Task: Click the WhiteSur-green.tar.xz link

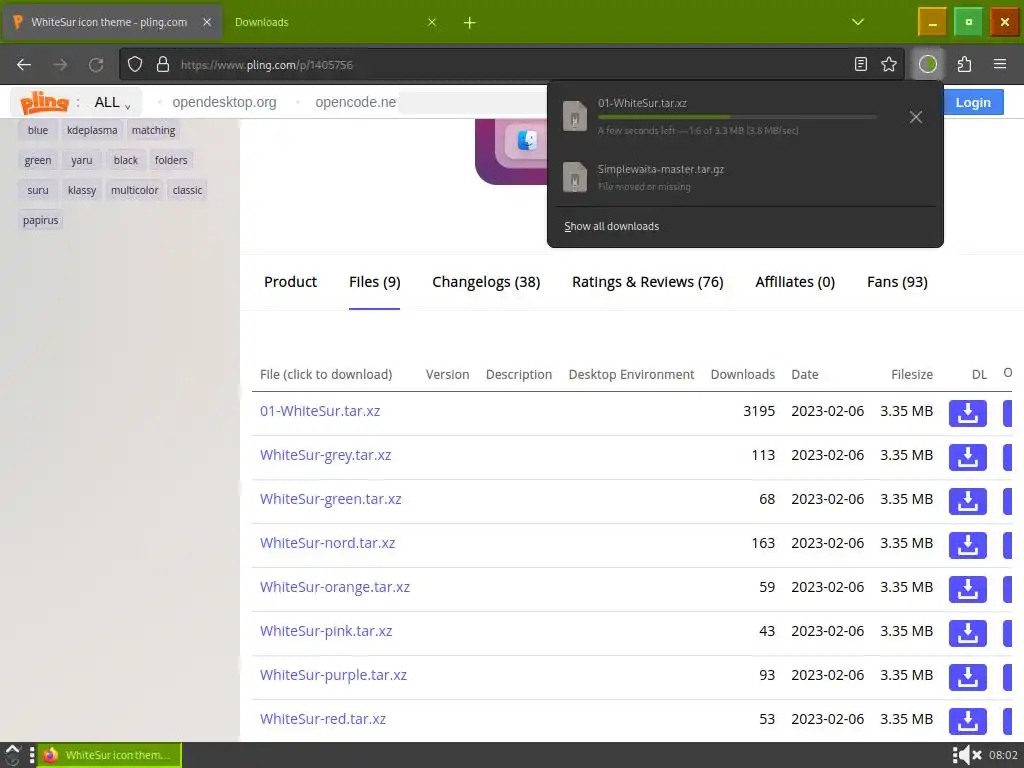Action: [x=330, y=499]
